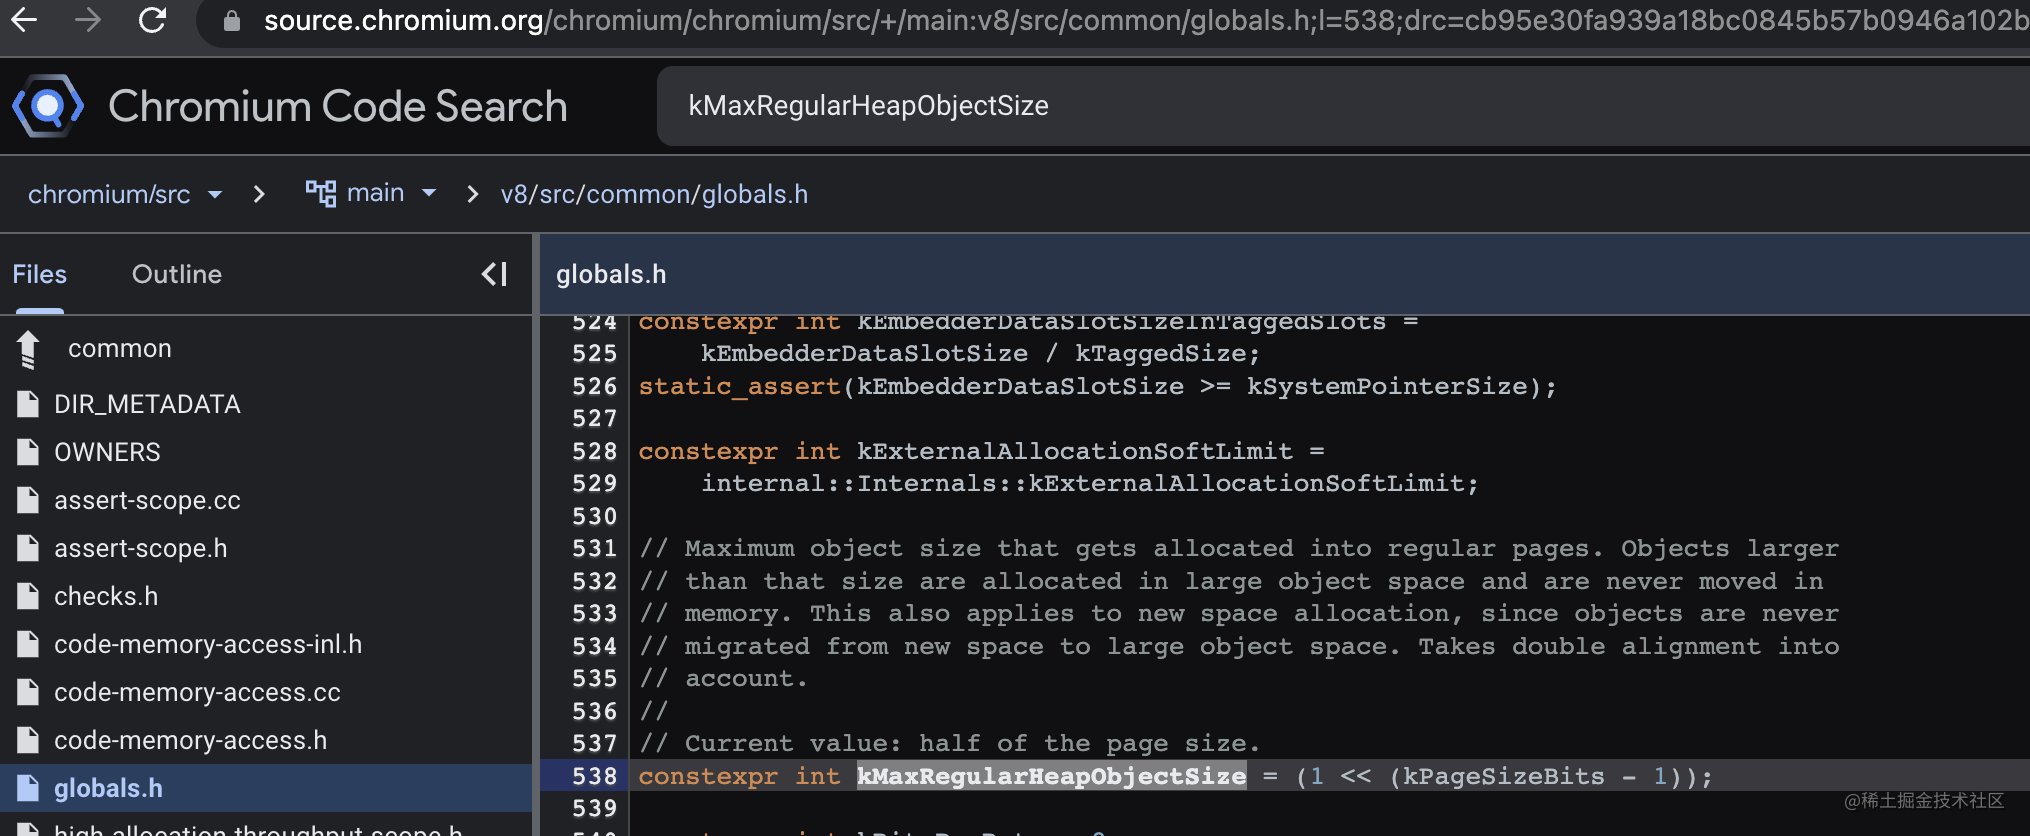Click file icon next to checks.h
This screenshot has width=2030, height=836.
(28, 596)
